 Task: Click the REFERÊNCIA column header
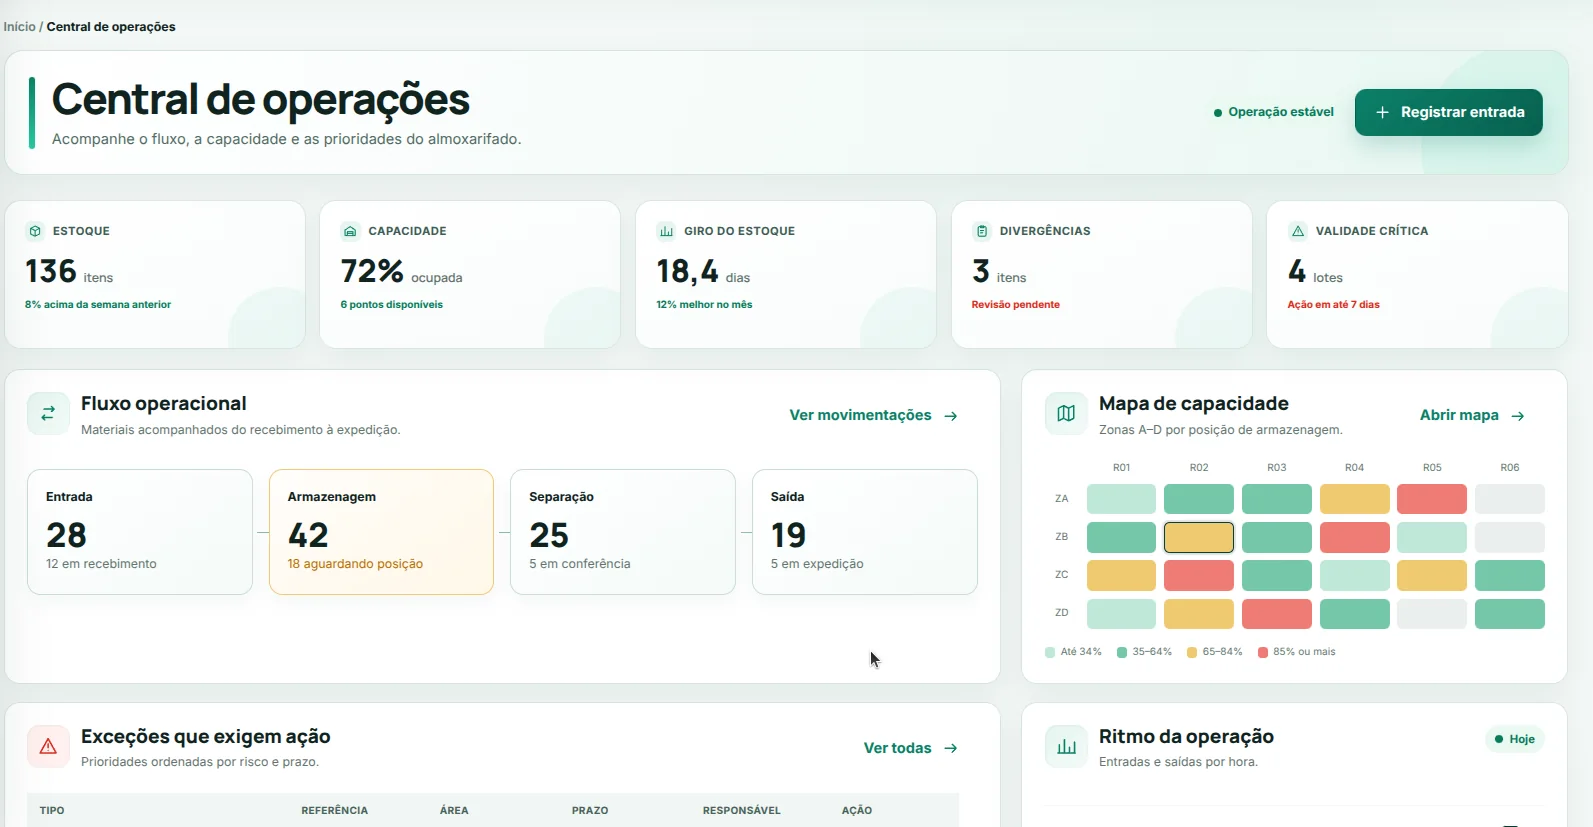click(335, 810)
